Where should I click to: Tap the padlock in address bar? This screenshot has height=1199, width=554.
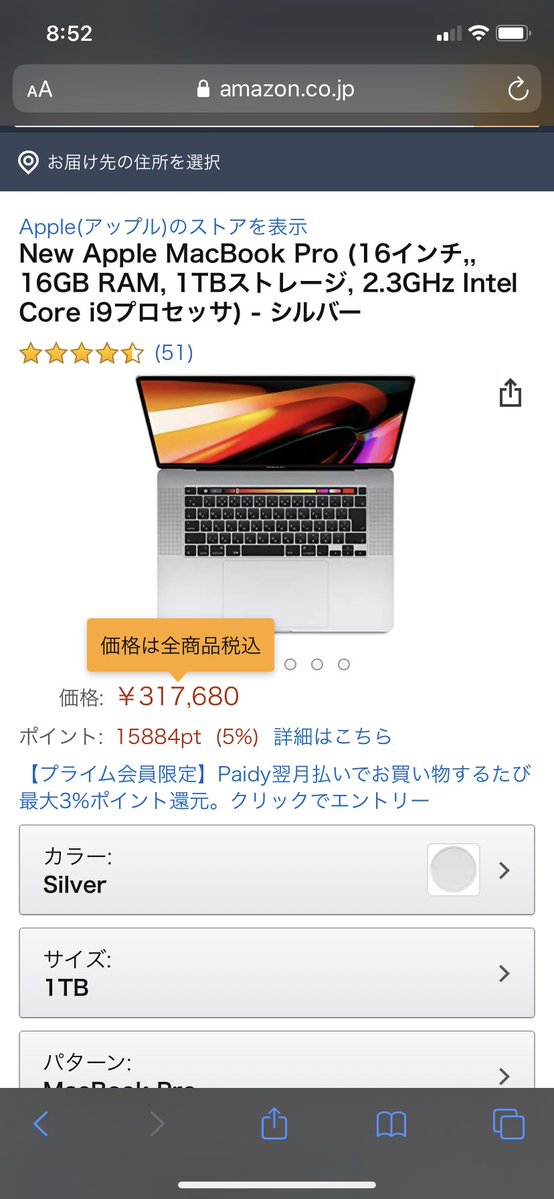[x=203, y=89]
